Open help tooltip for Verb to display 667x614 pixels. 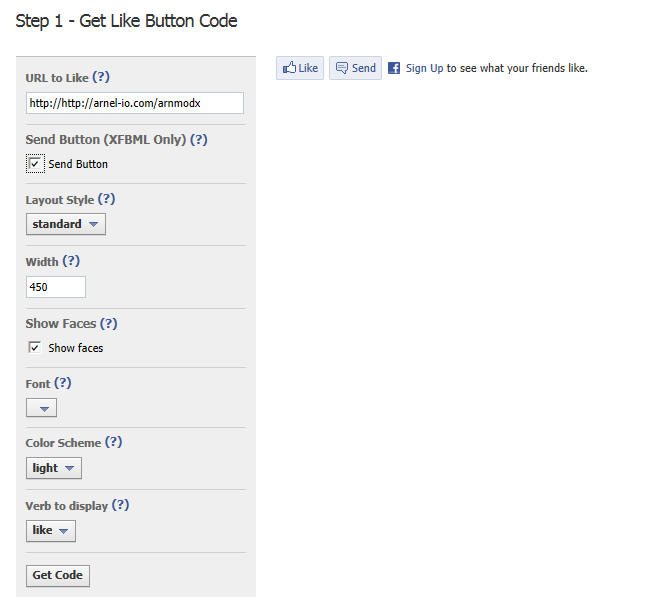pos(121,505)
